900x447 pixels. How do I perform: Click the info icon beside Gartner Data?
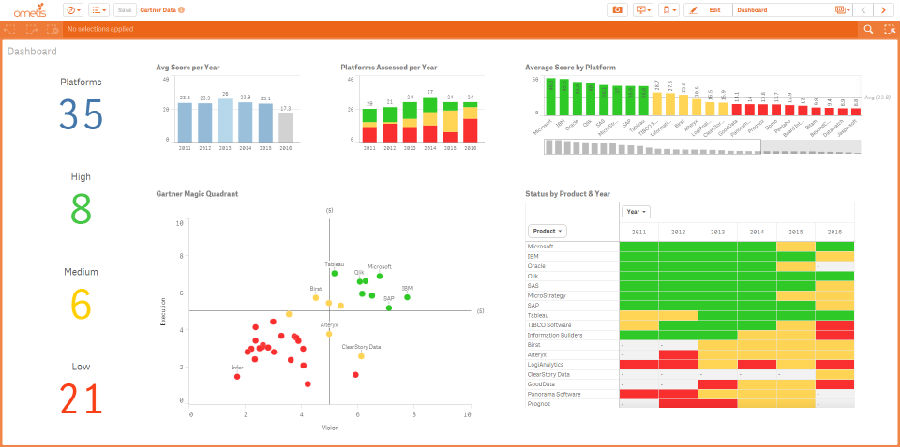point(181,10)
